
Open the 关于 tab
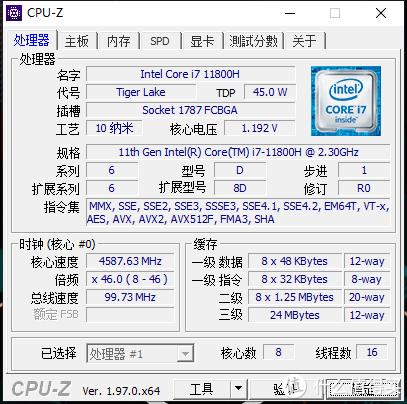[304, 41]
